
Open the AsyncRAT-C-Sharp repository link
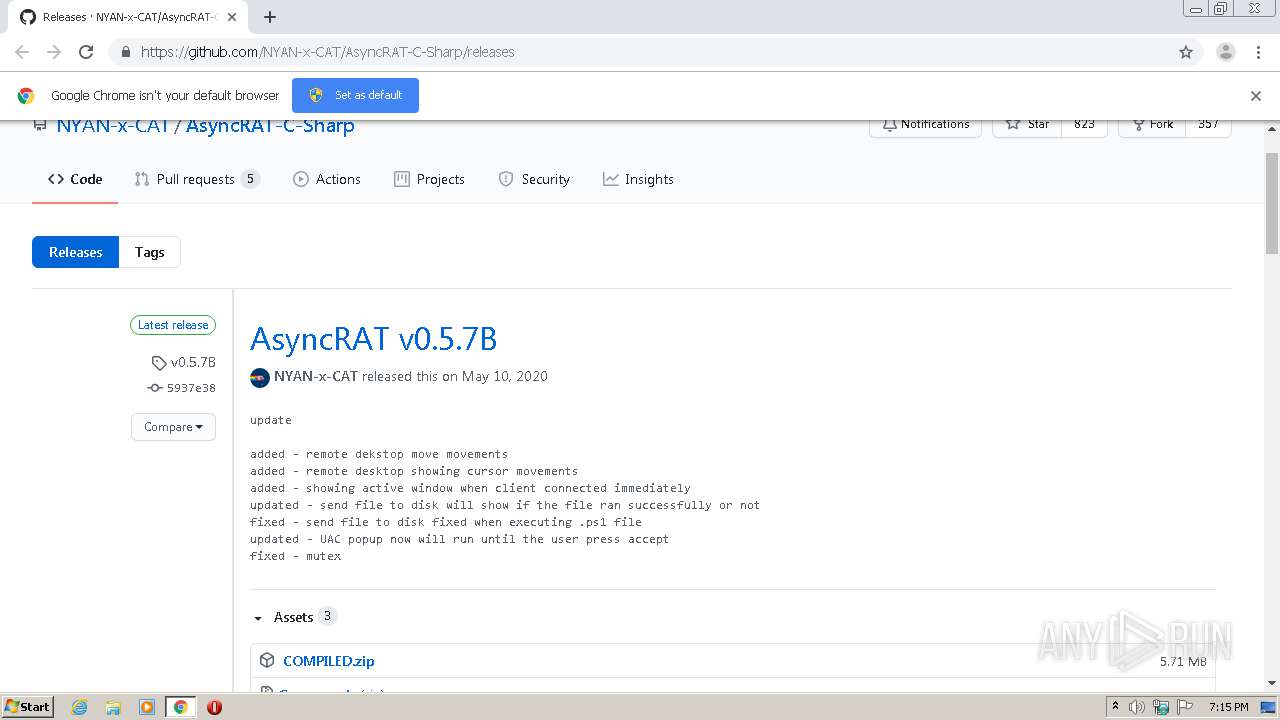(270, 126)
